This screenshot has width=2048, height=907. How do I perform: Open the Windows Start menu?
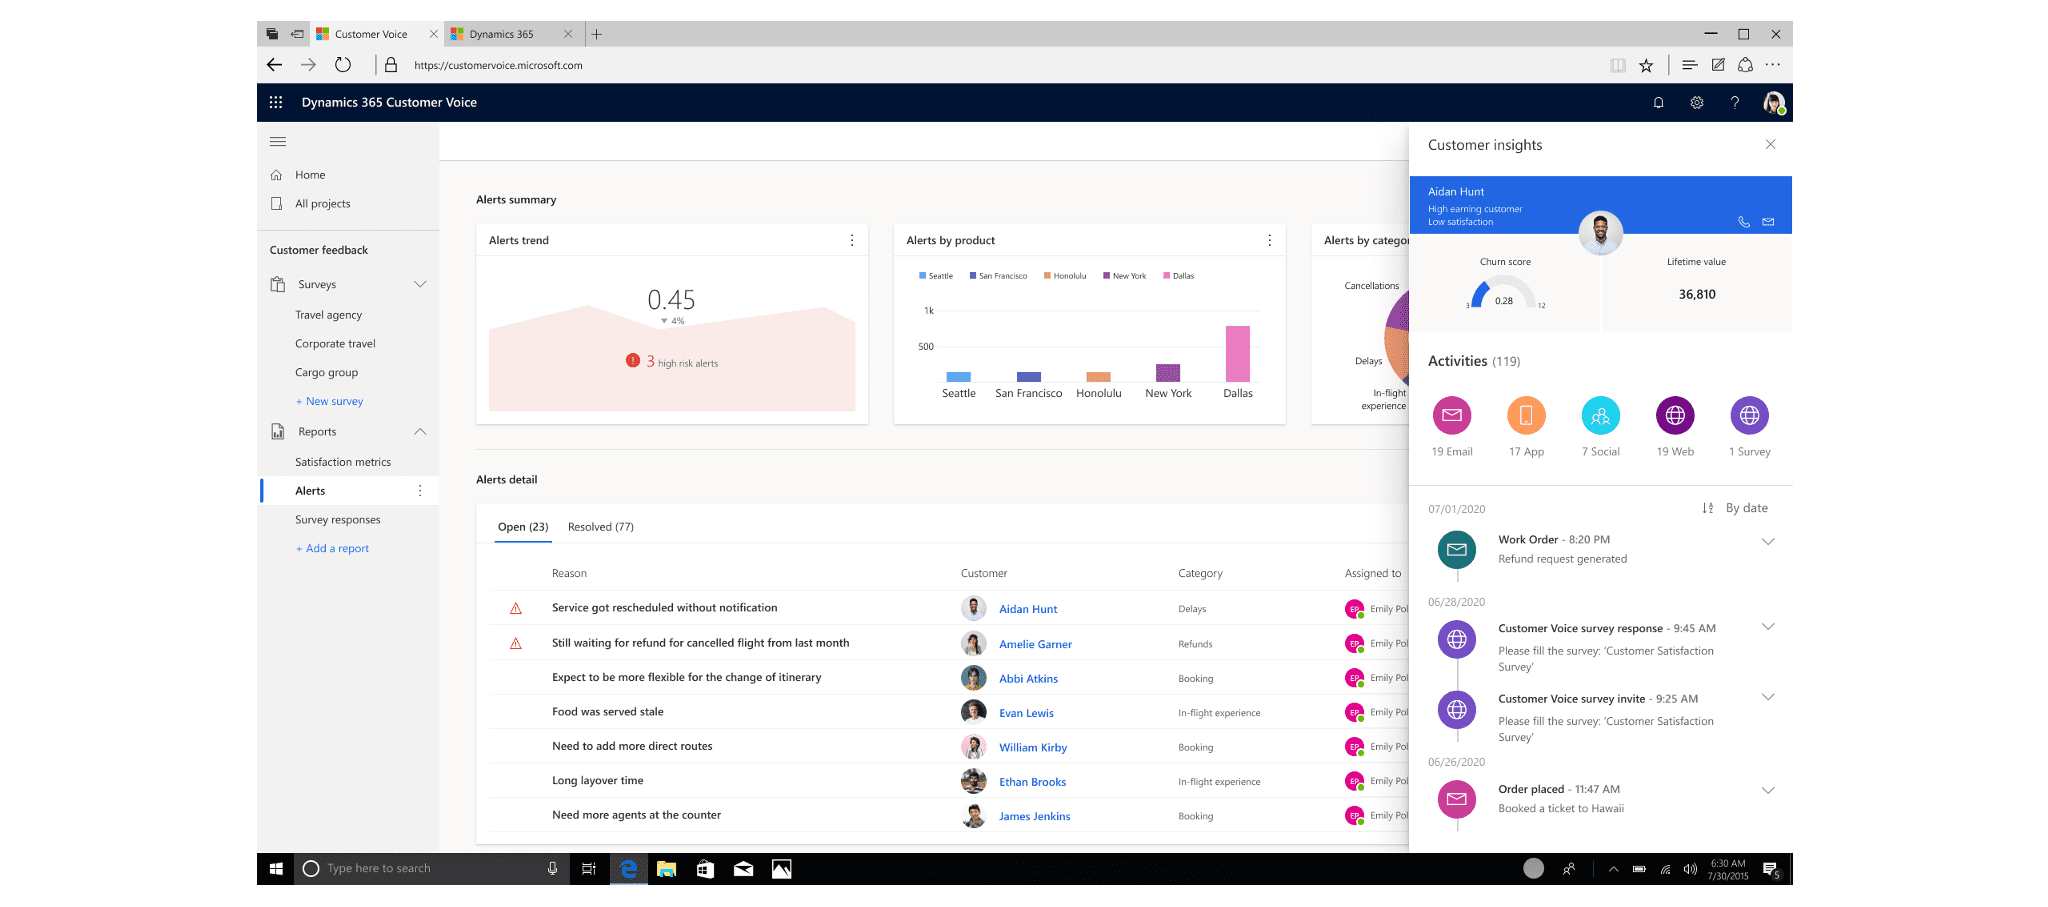276,869
